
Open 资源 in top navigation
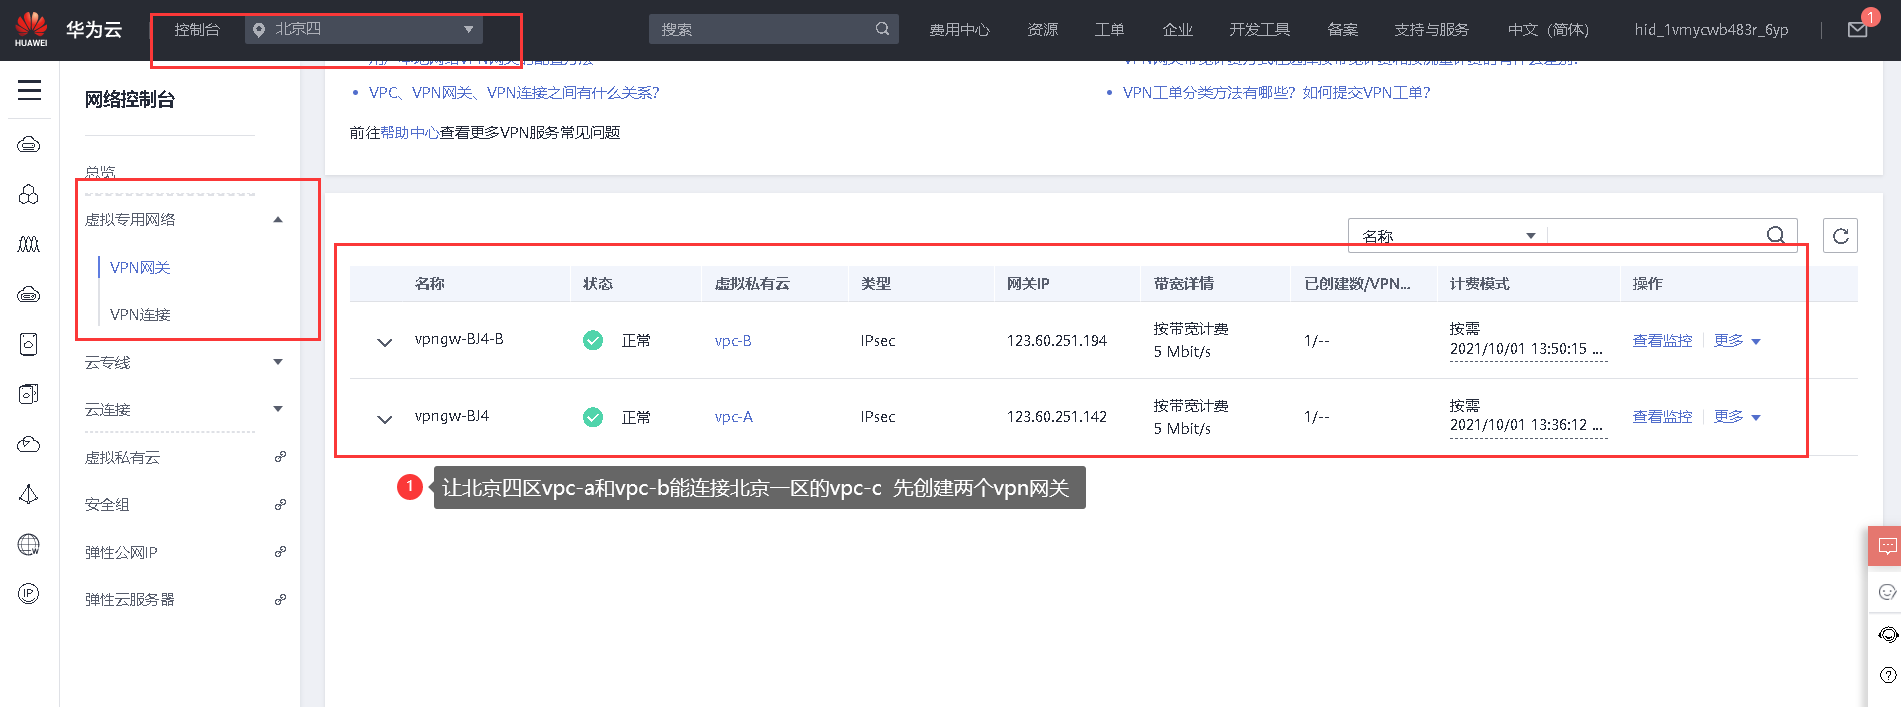1042,30
